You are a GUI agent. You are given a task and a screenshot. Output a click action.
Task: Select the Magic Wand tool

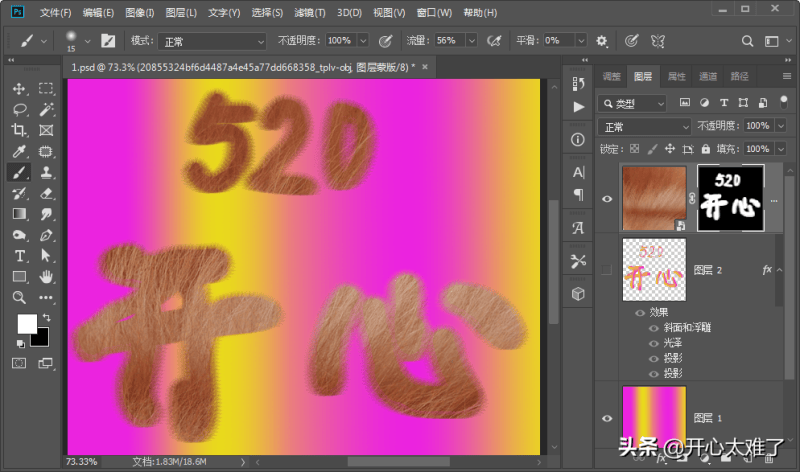click(46, 110)
